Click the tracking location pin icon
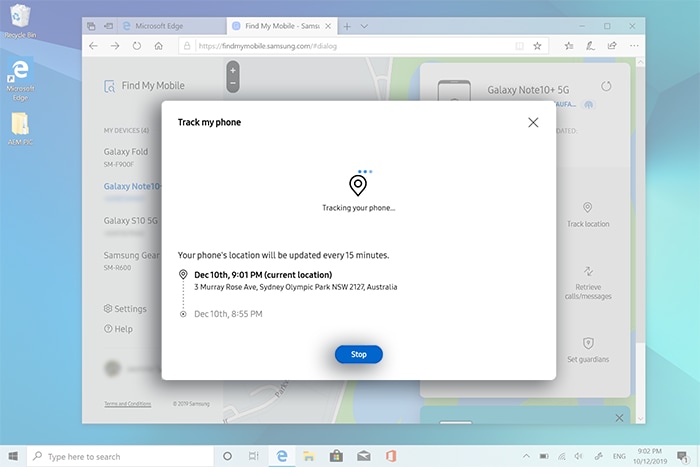Screen dimensions: 700x467 [358, 185]
